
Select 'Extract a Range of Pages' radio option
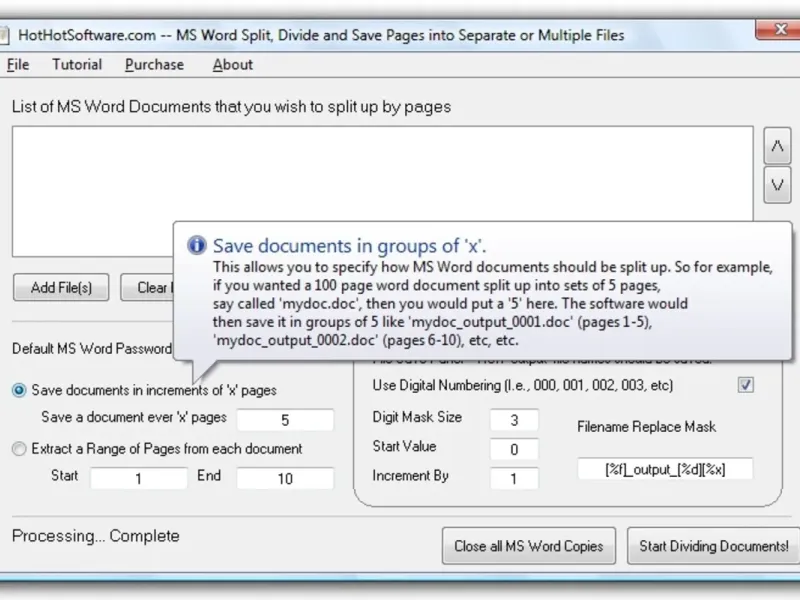click(19, 449)
